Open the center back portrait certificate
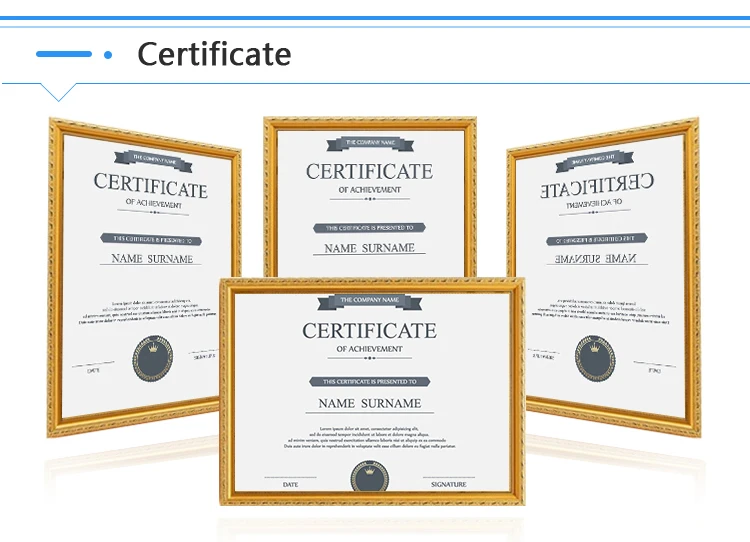The height and width of the screenshot is (542, 750). pyautogui.click(x=370, y=197)
